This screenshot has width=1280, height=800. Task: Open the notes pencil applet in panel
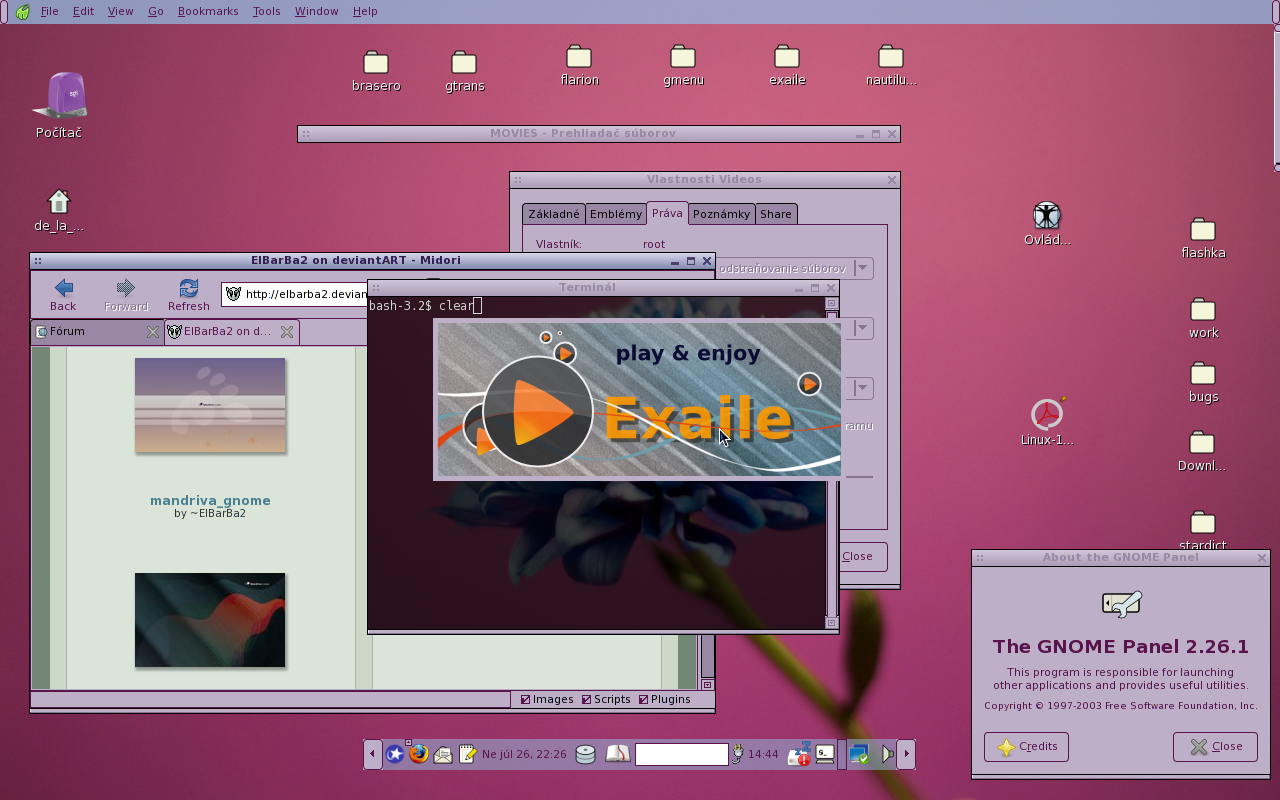(467, 754)
